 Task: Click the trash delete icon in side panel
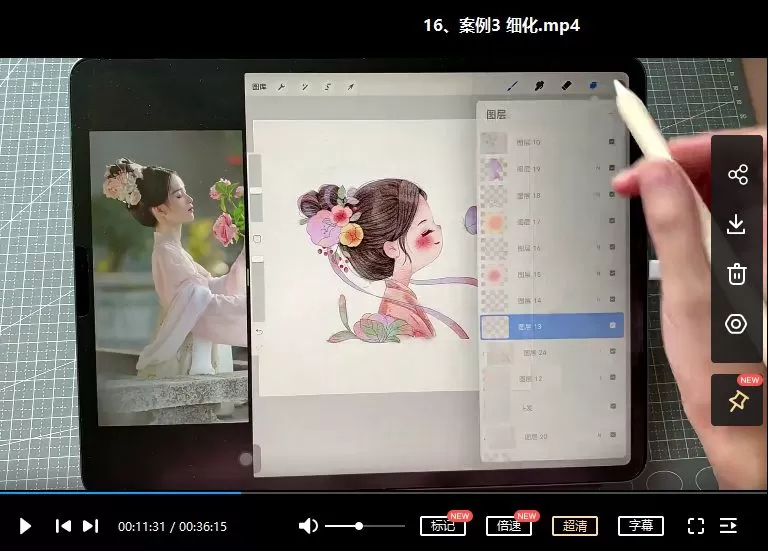737,274
